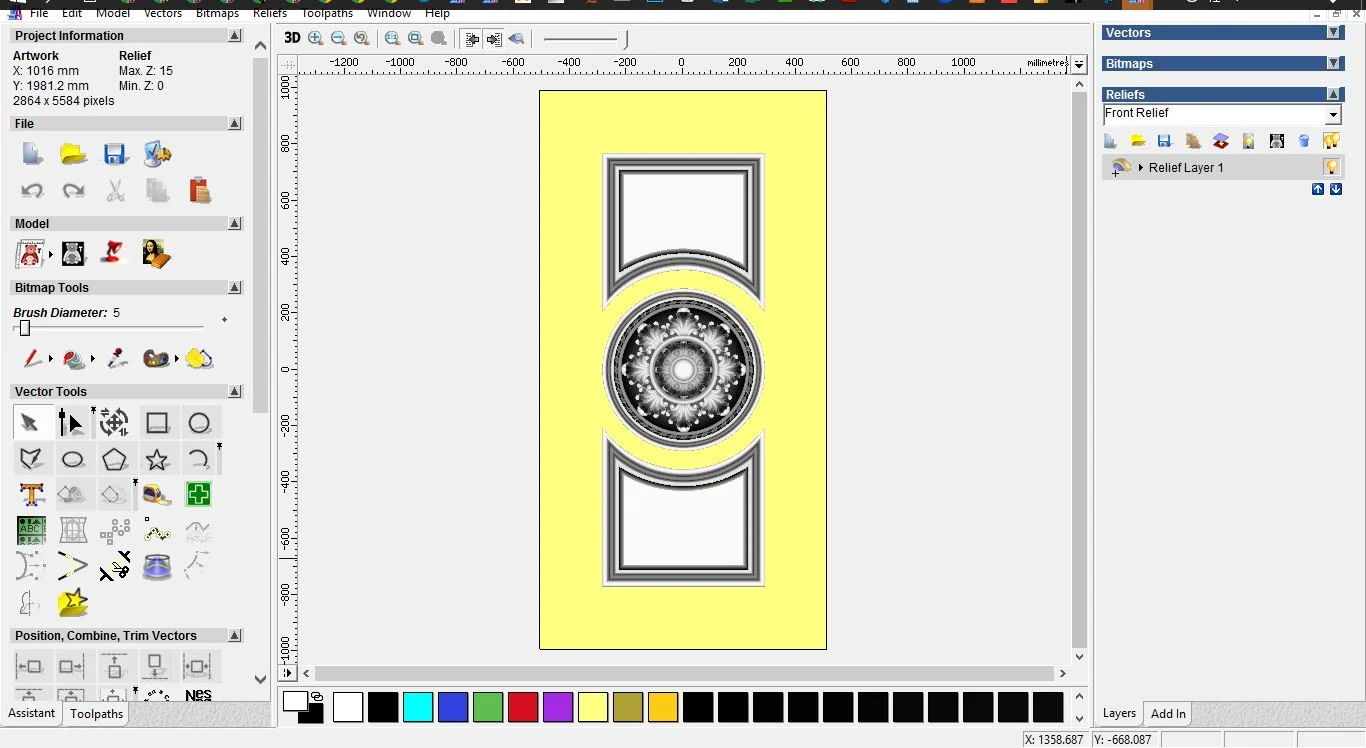Move Relief Layer 1 up with the arrow button

tap(1317, 189)
